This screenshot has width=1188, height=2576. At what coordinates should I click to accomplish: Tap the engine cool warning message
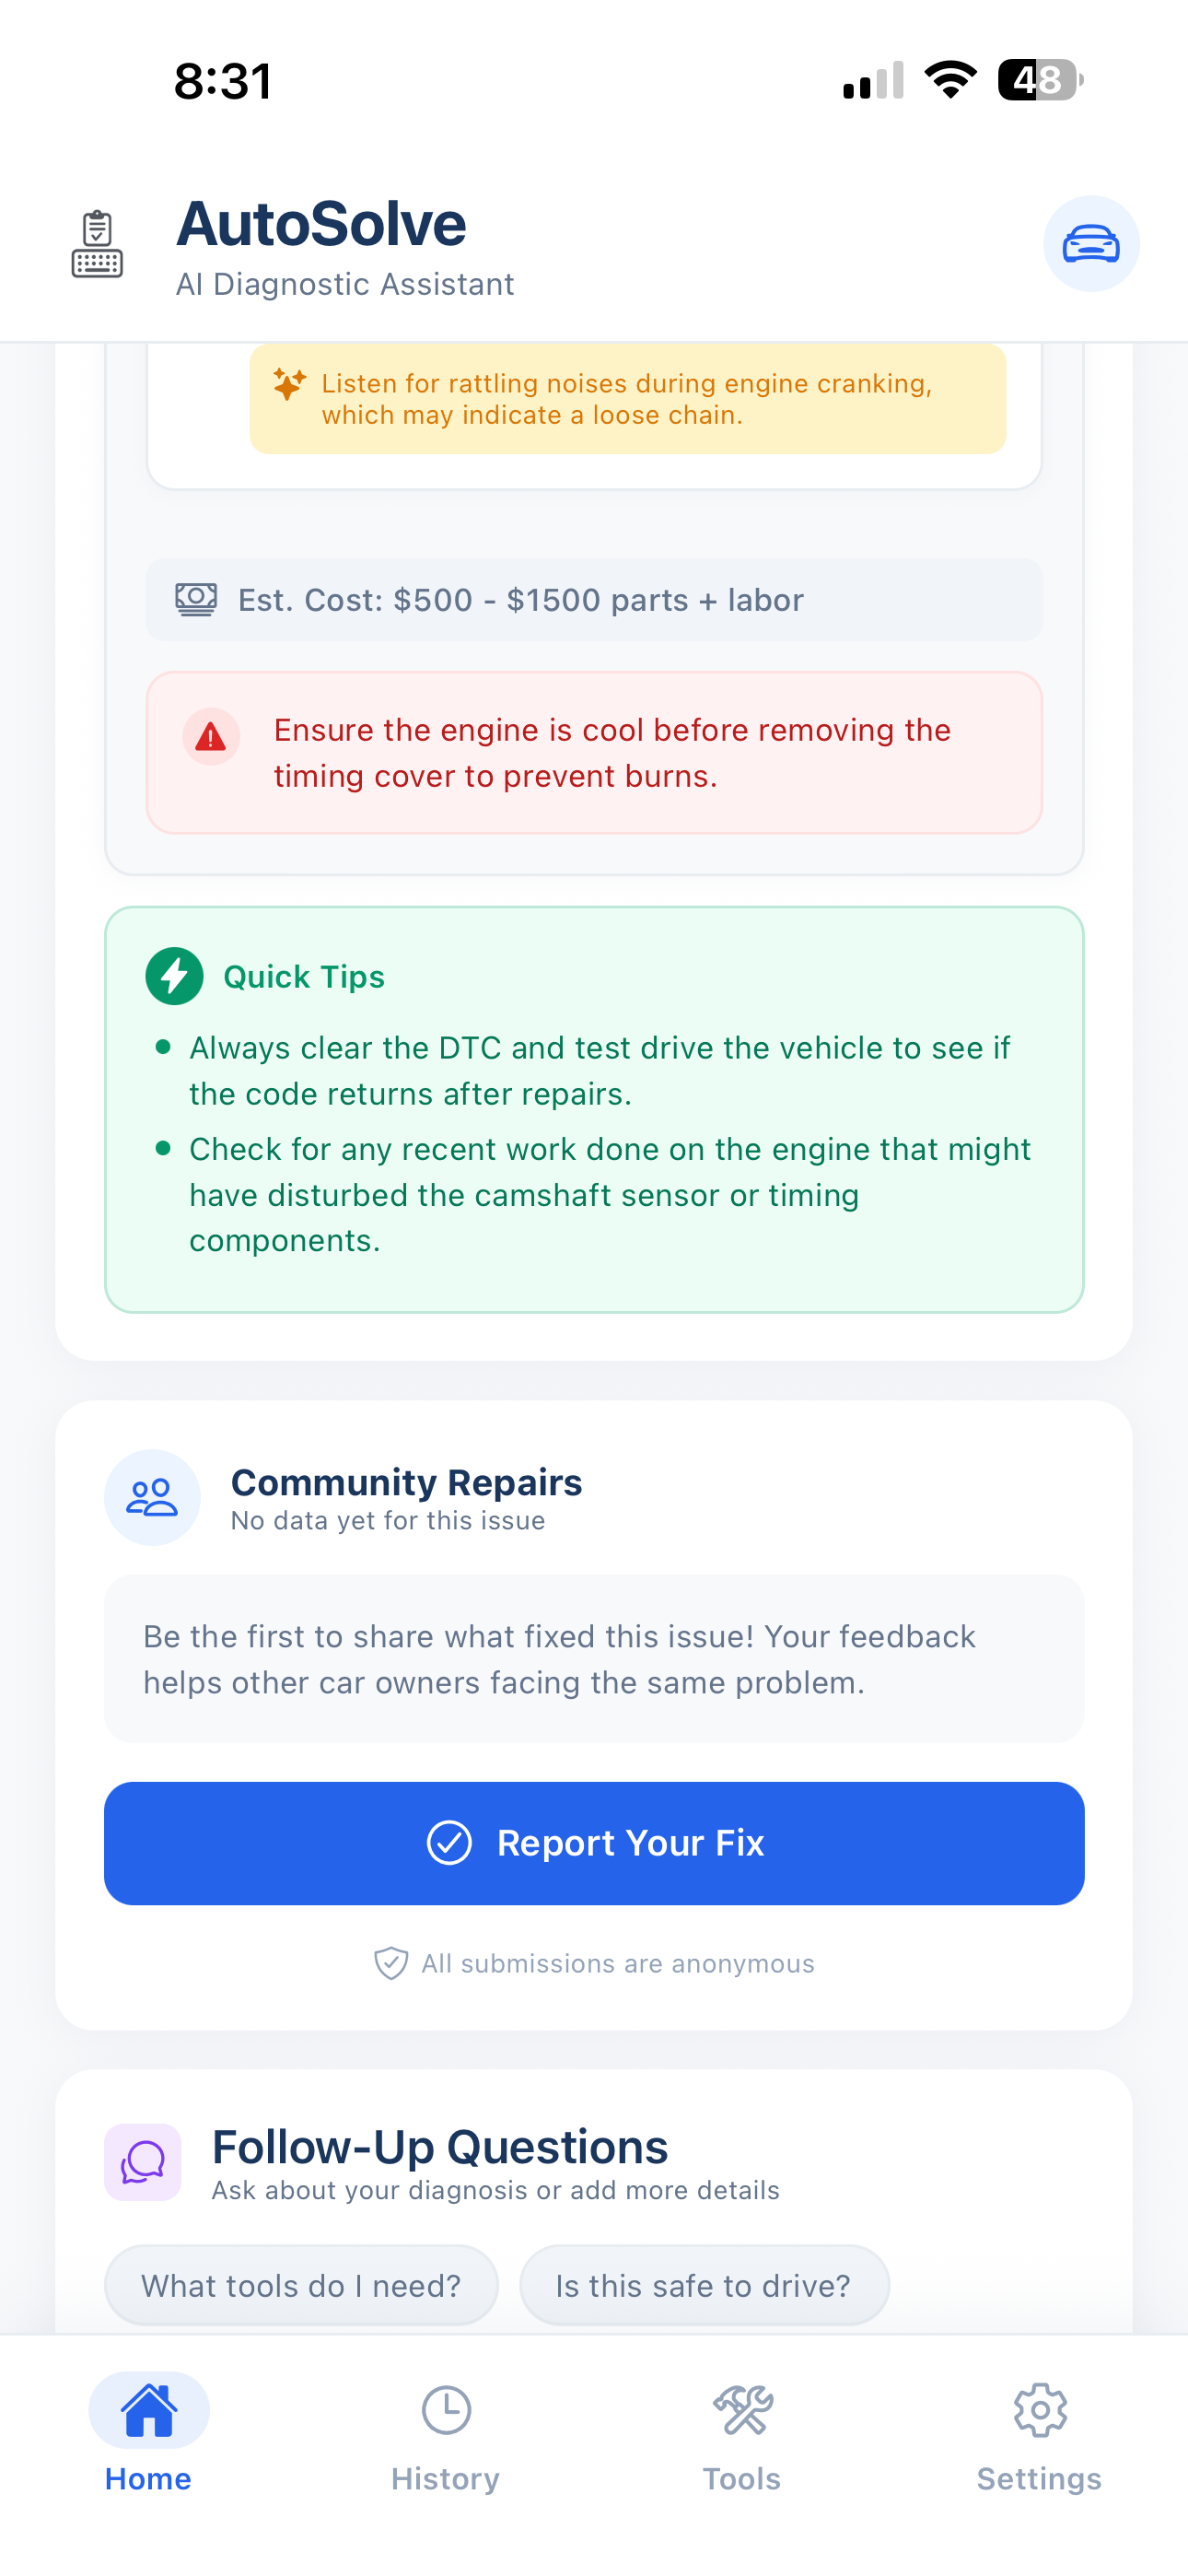click(612, 753)
